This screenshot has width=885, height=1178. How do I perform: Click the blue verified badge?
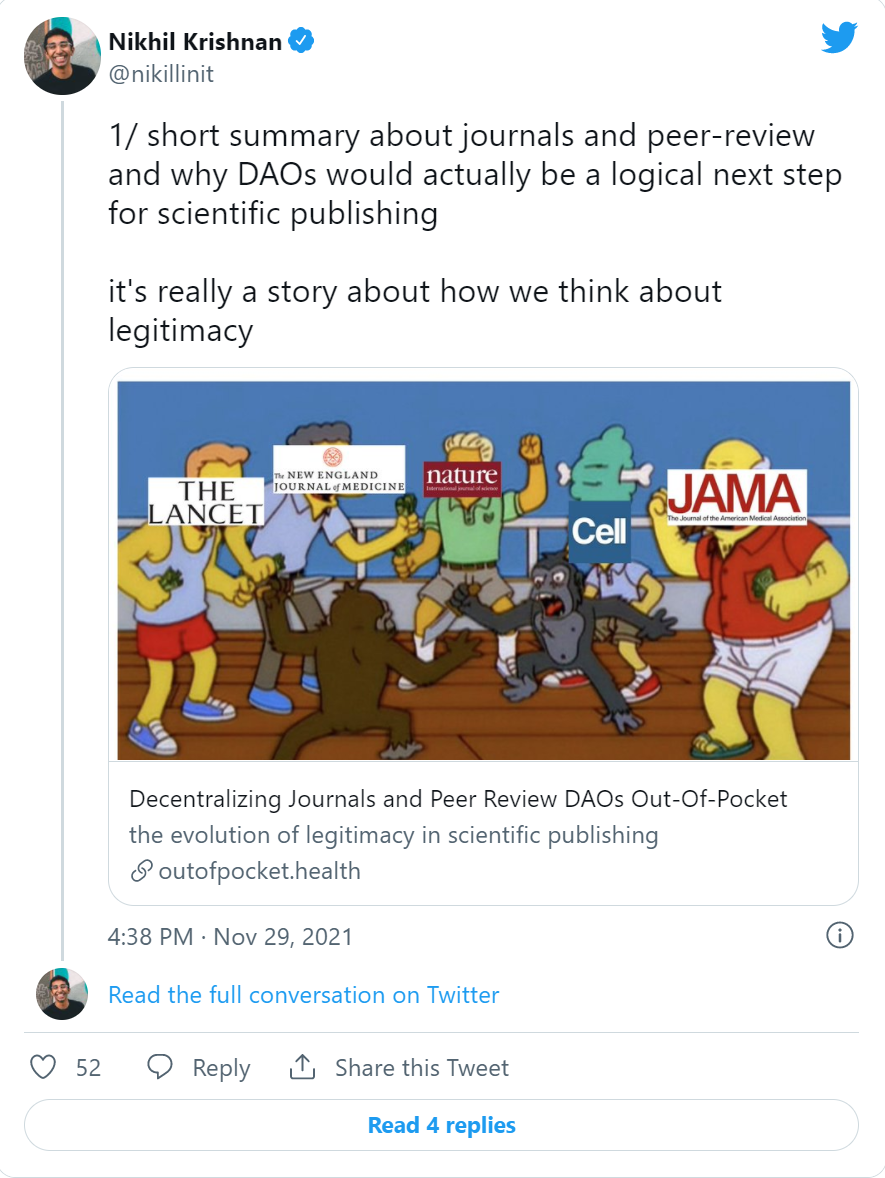(301, 41)
